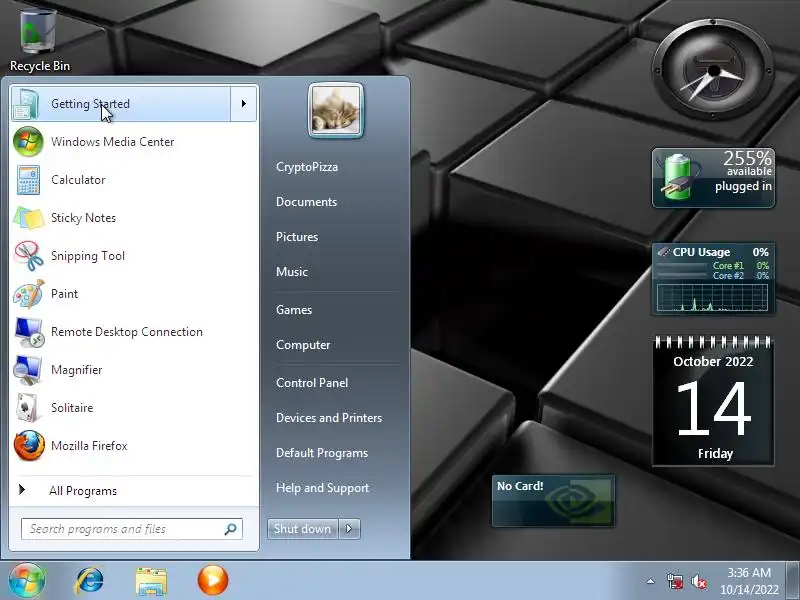Screen dimensions: 800x600
Task: Open Computer from Start menu
Action: 303,345
